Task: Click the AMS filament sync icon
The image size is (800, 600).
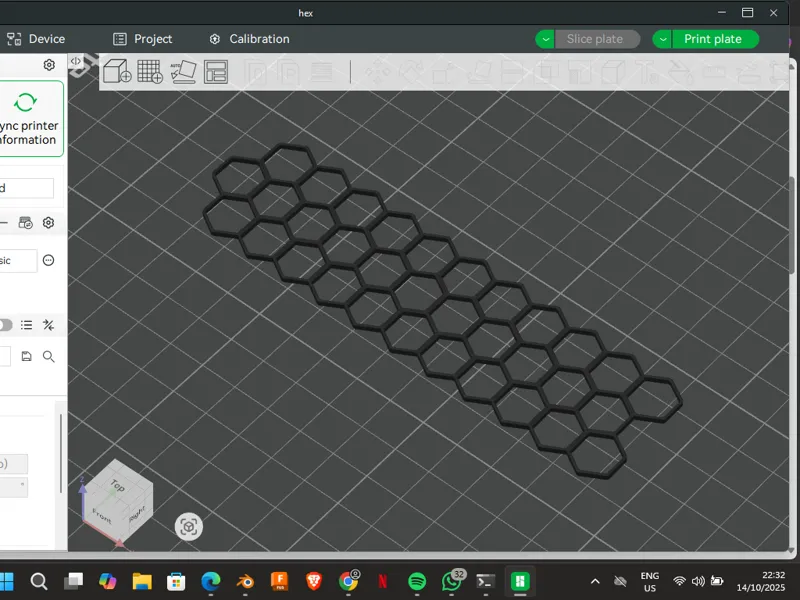Action: (25, 223)
